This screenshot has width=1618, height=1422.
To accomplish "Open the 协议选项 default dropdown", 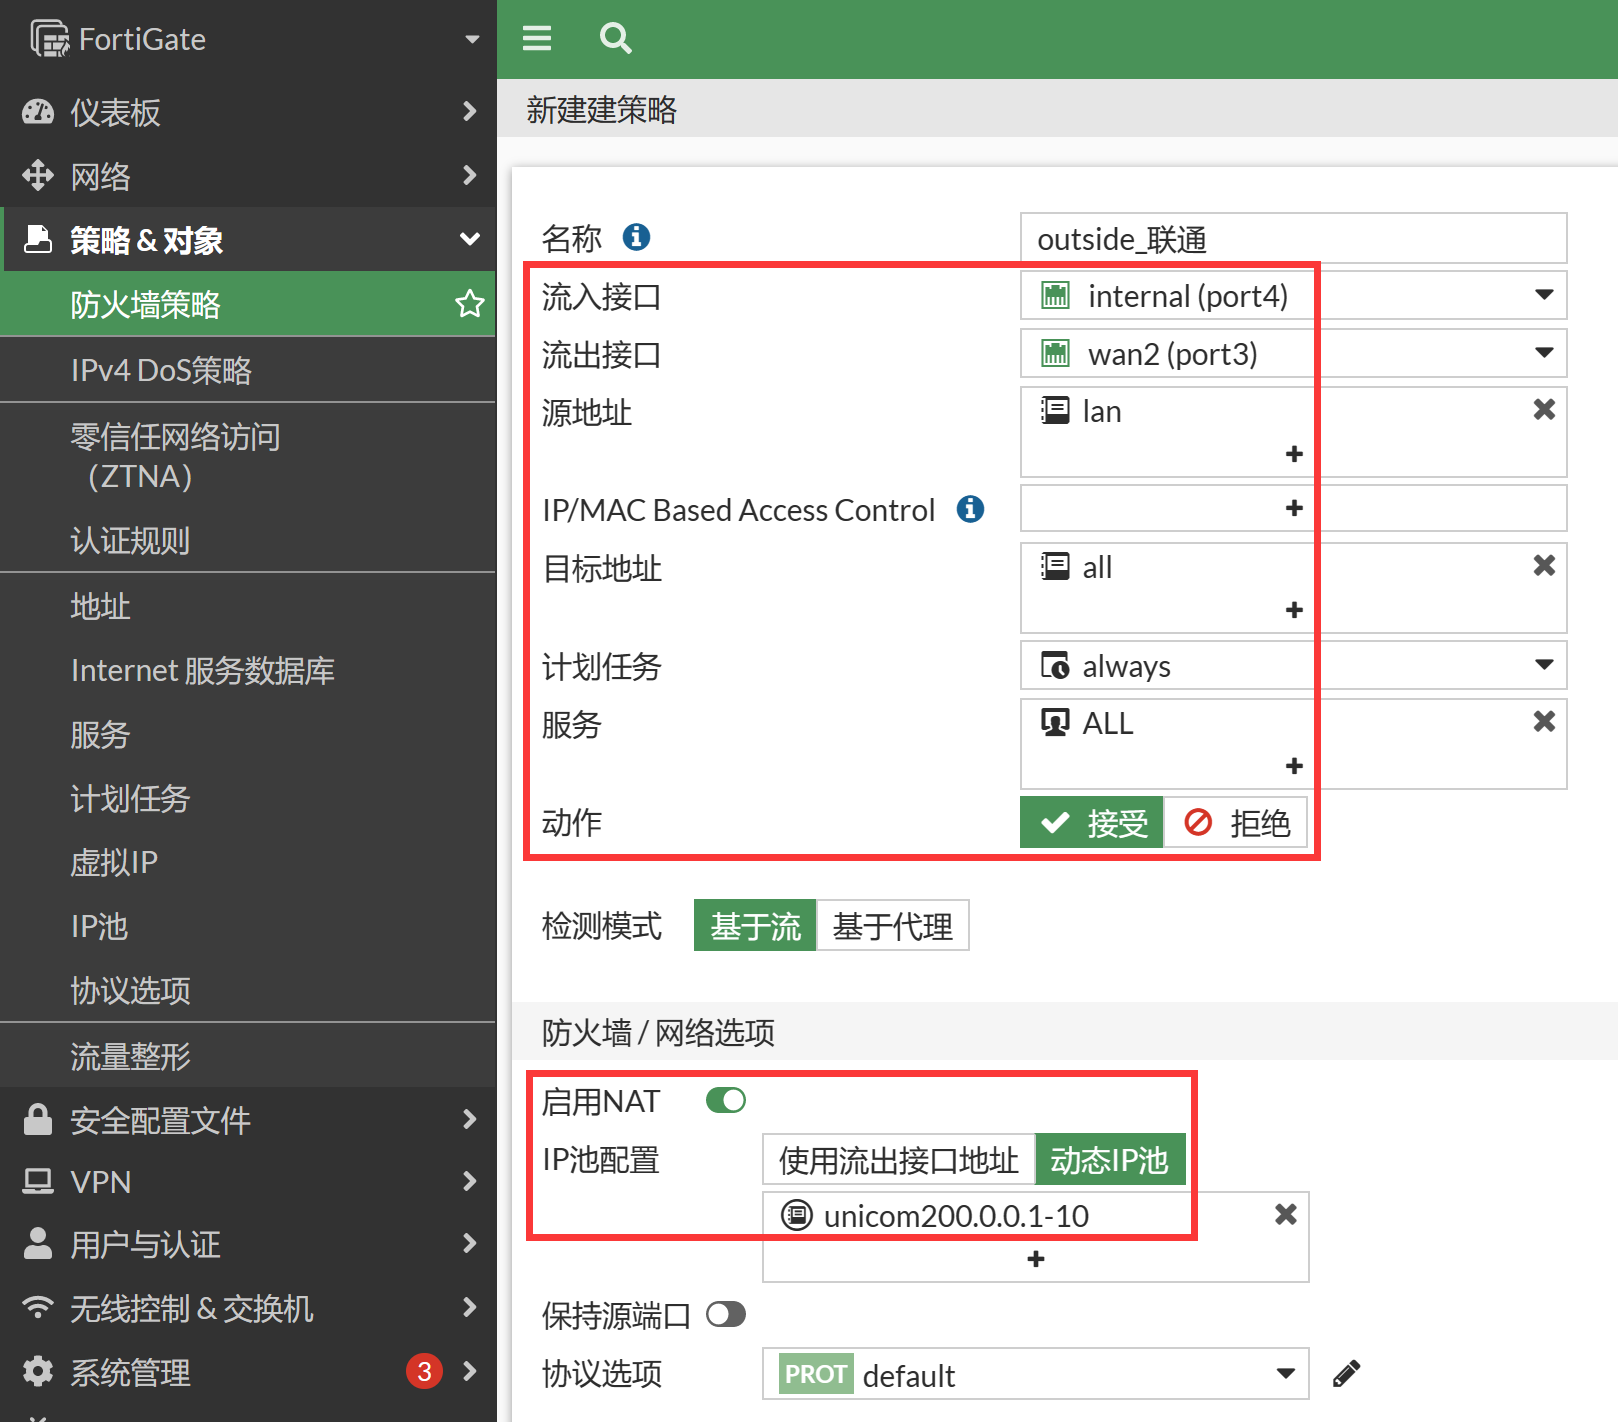I will point(1035,1374).
